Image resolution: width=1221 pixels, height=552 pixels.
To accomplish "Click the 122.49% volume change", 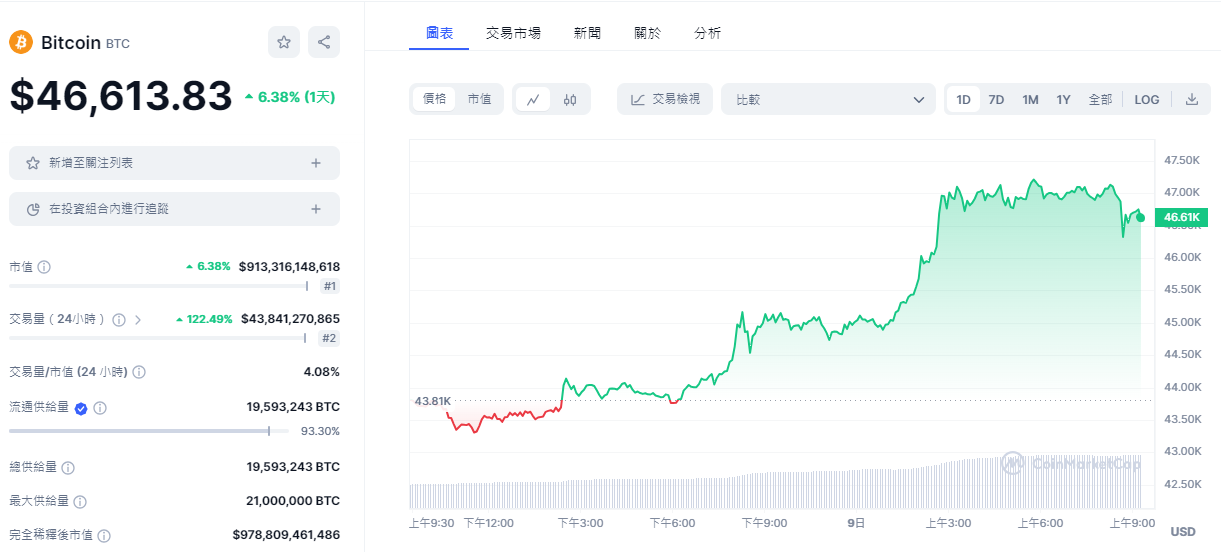I will click(x=204, y=319).
